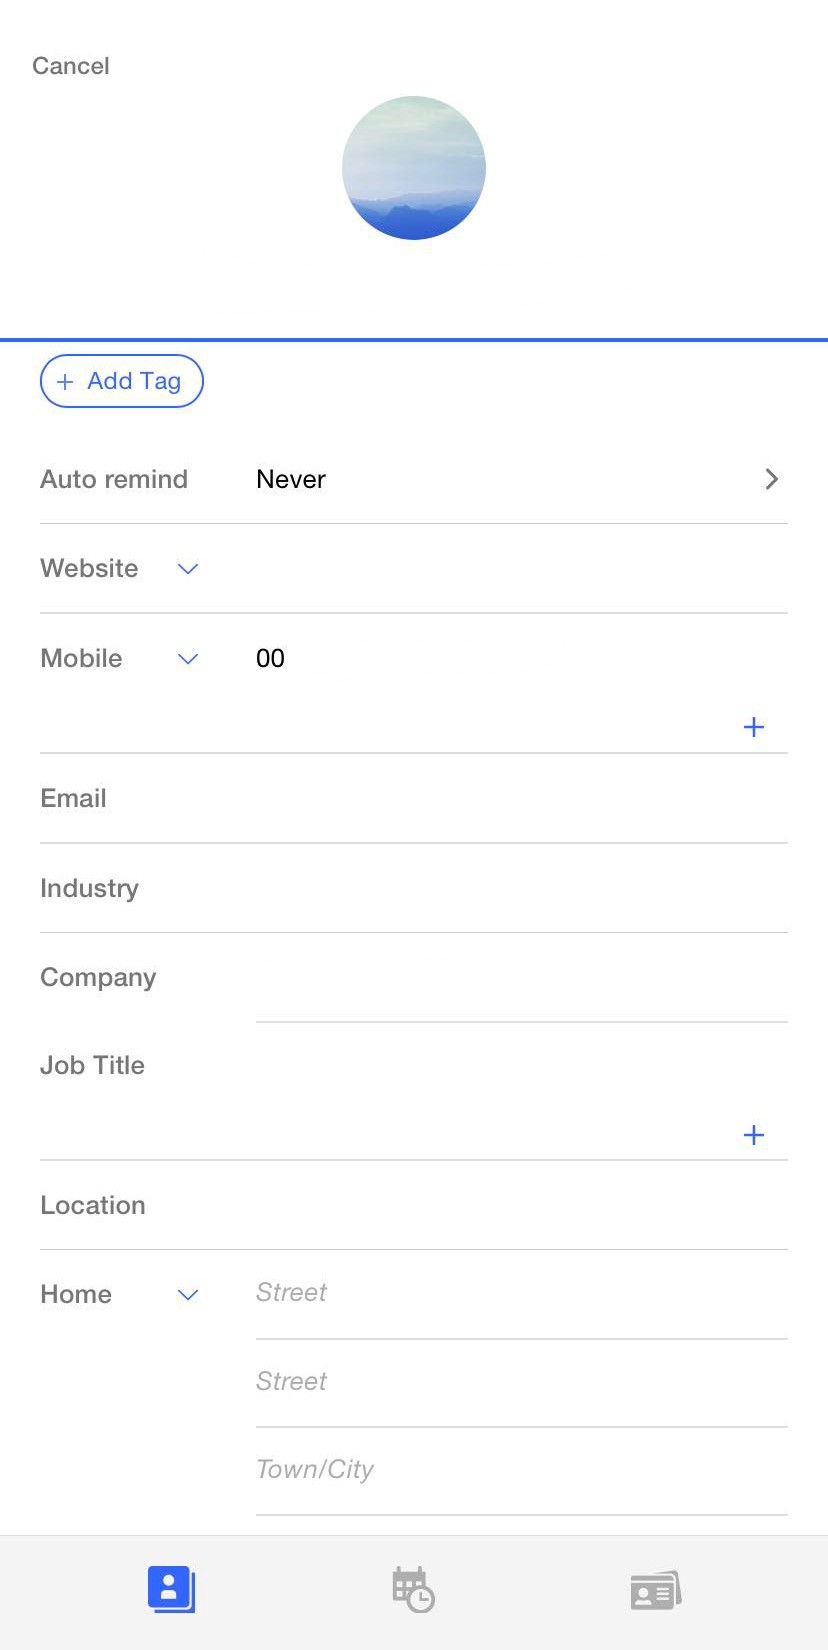Cancel editing the contact
Viewport: 828px width, 1650px height.
tap(70, 66)
